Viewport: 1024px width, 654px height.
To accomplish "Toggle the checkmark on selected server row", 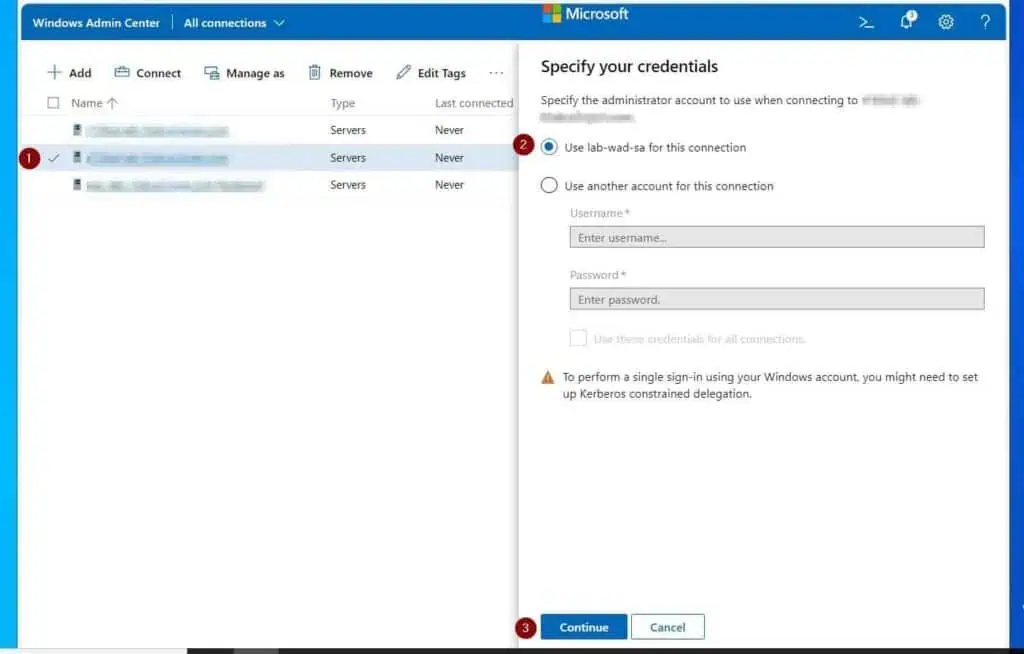I will click(54, 157).
